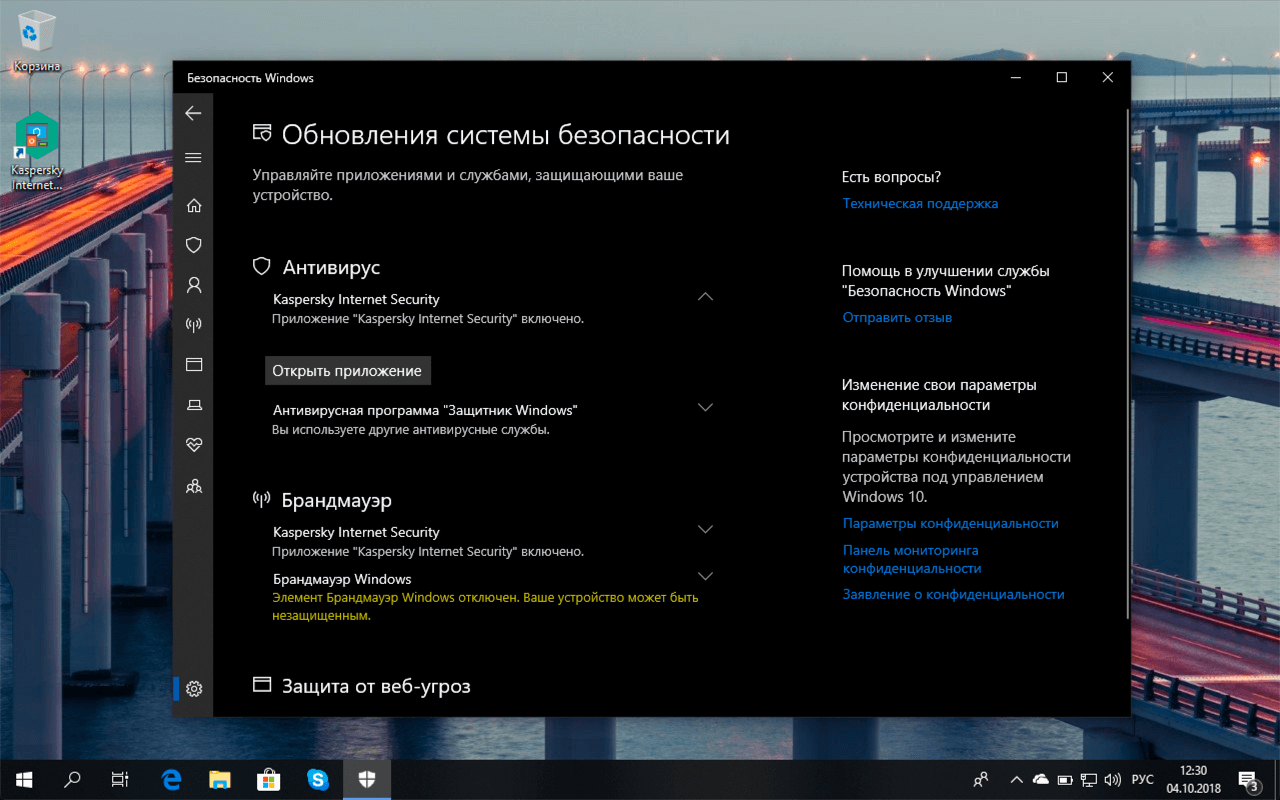The width and height of the screenshot is (1280, 800).
Task: Open Skype from the taskbar
Action: coord(318,779)
